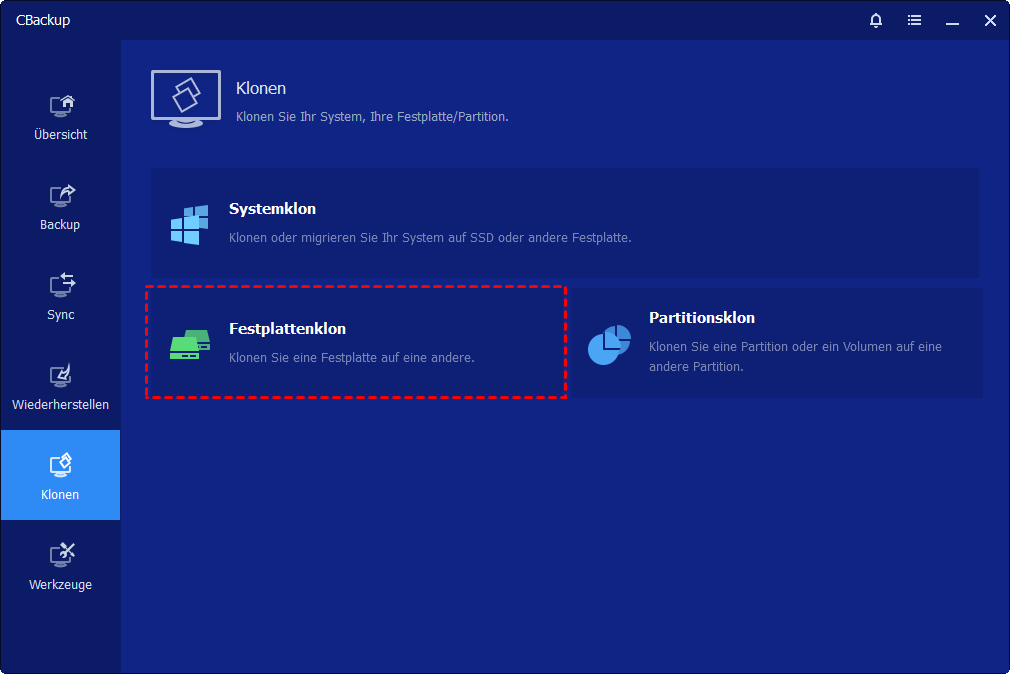Minimize the CBackup window
Viewport: 1010px width, 674px height.
pyautogui.click(x=952, y=20)
